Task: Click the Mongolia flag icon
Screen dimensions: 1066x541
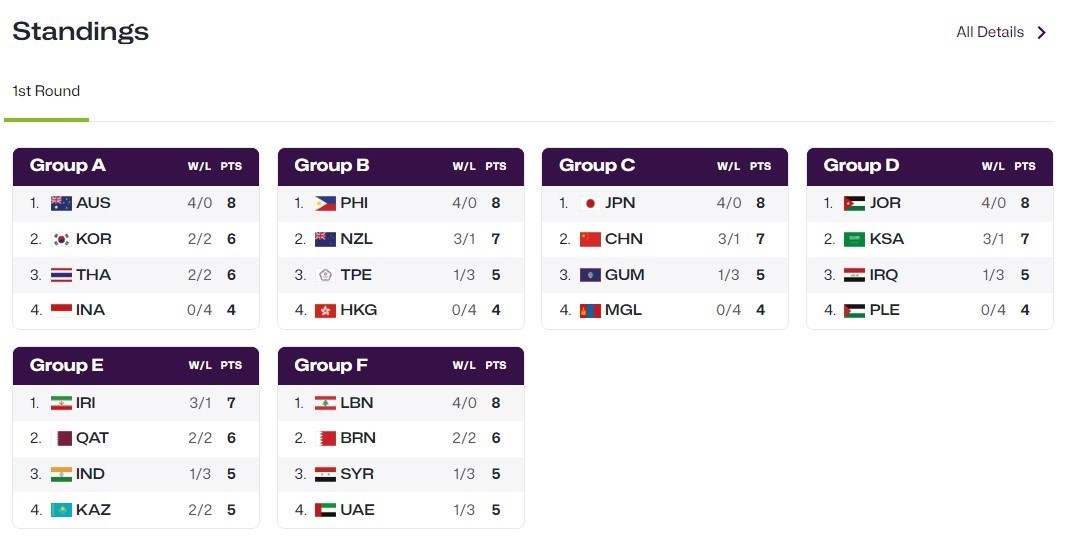Action: click(590, 310)
